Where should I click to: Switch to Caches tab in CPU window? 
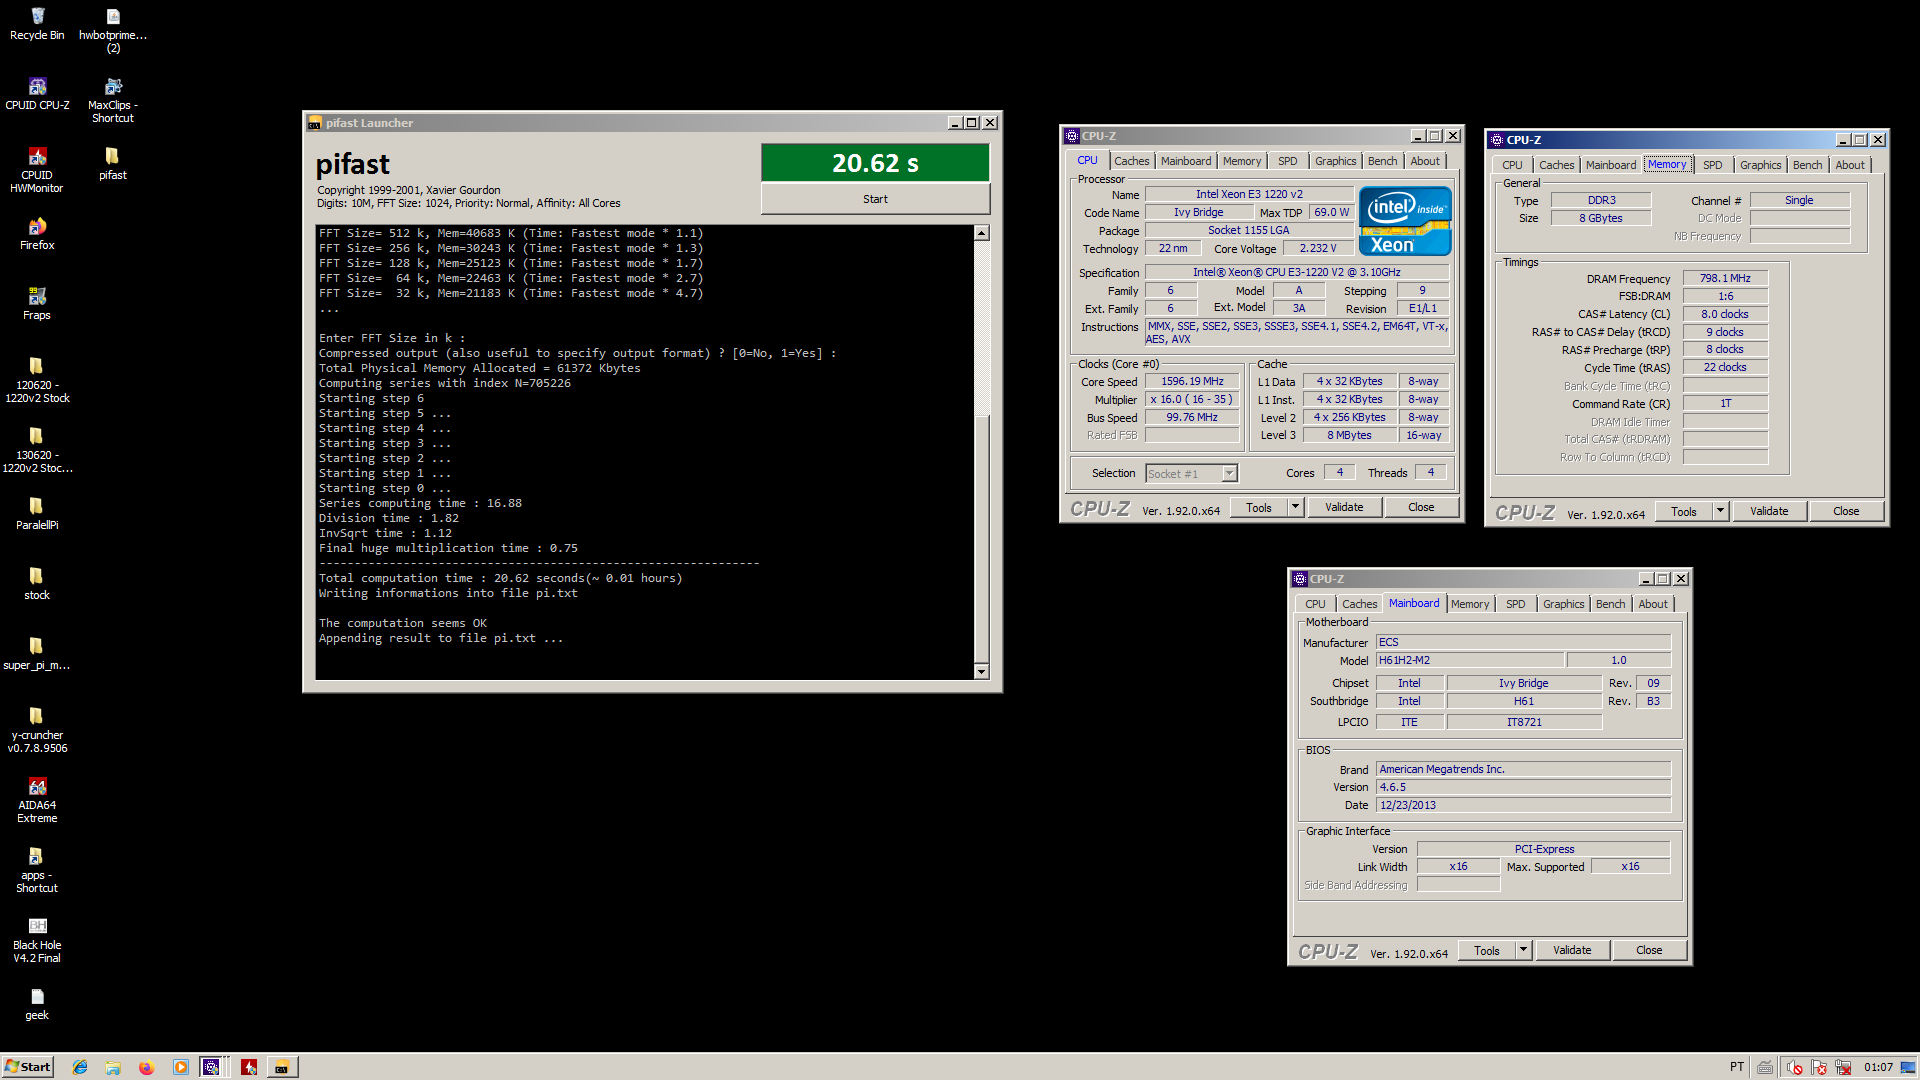tap(1132, 161)
